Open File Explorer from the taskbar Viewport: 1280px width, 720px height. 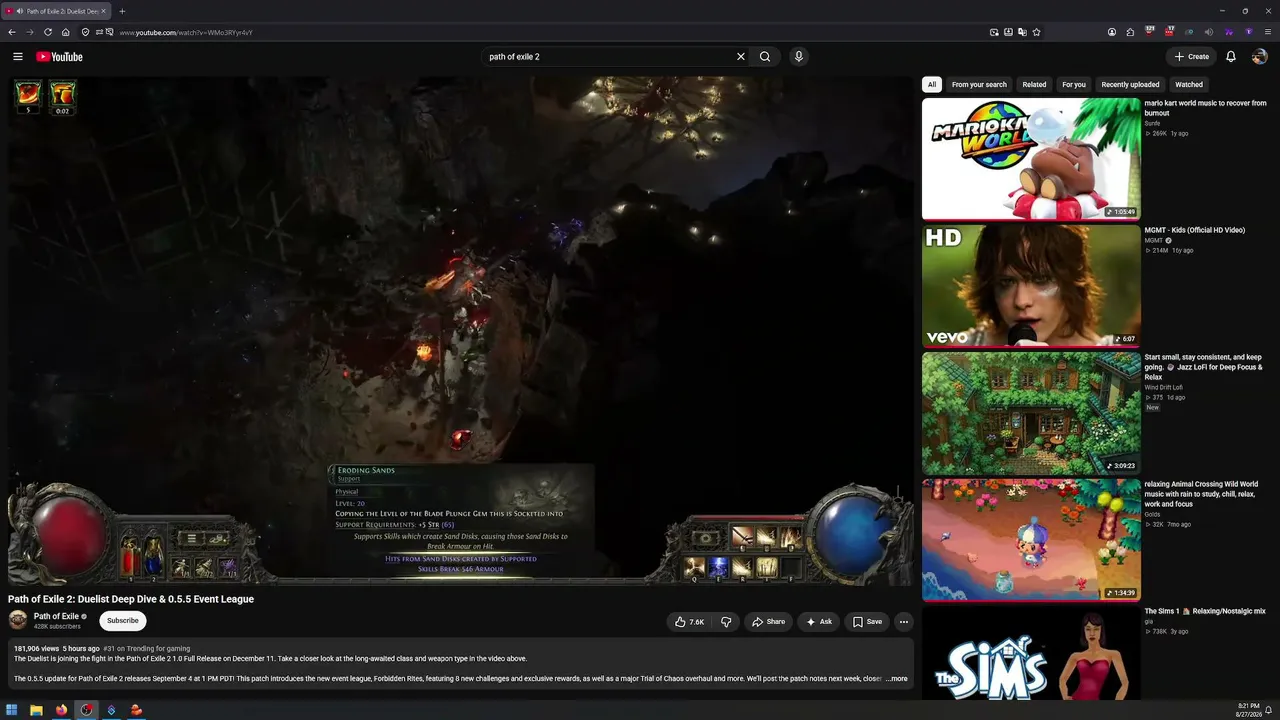coord(37,710)
